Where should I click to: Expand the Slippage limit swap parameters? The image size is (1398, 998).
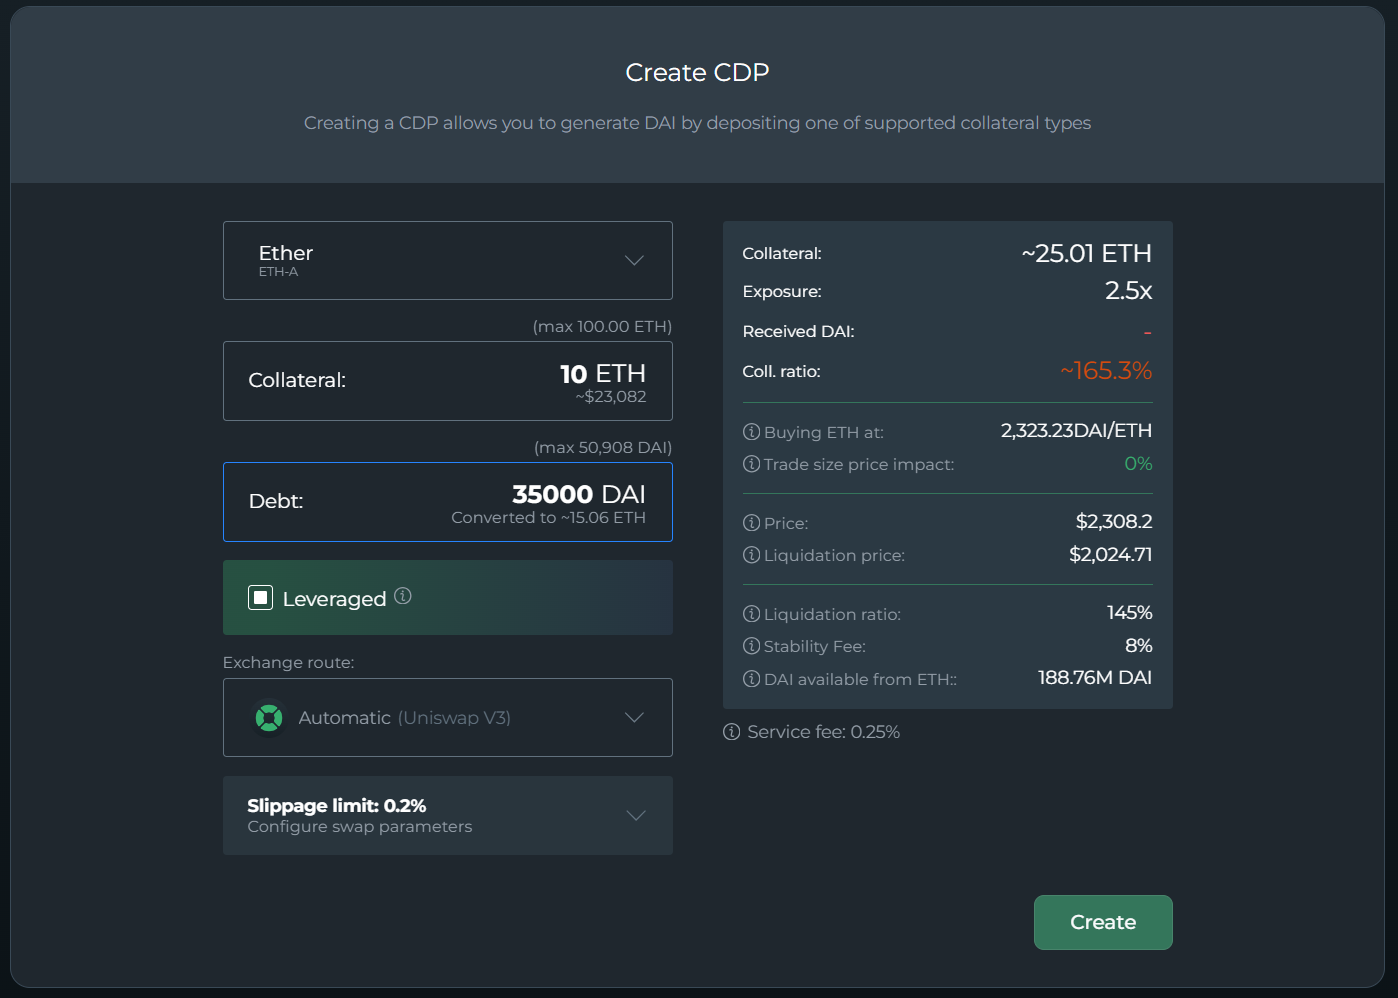click(x=448, y=816)
